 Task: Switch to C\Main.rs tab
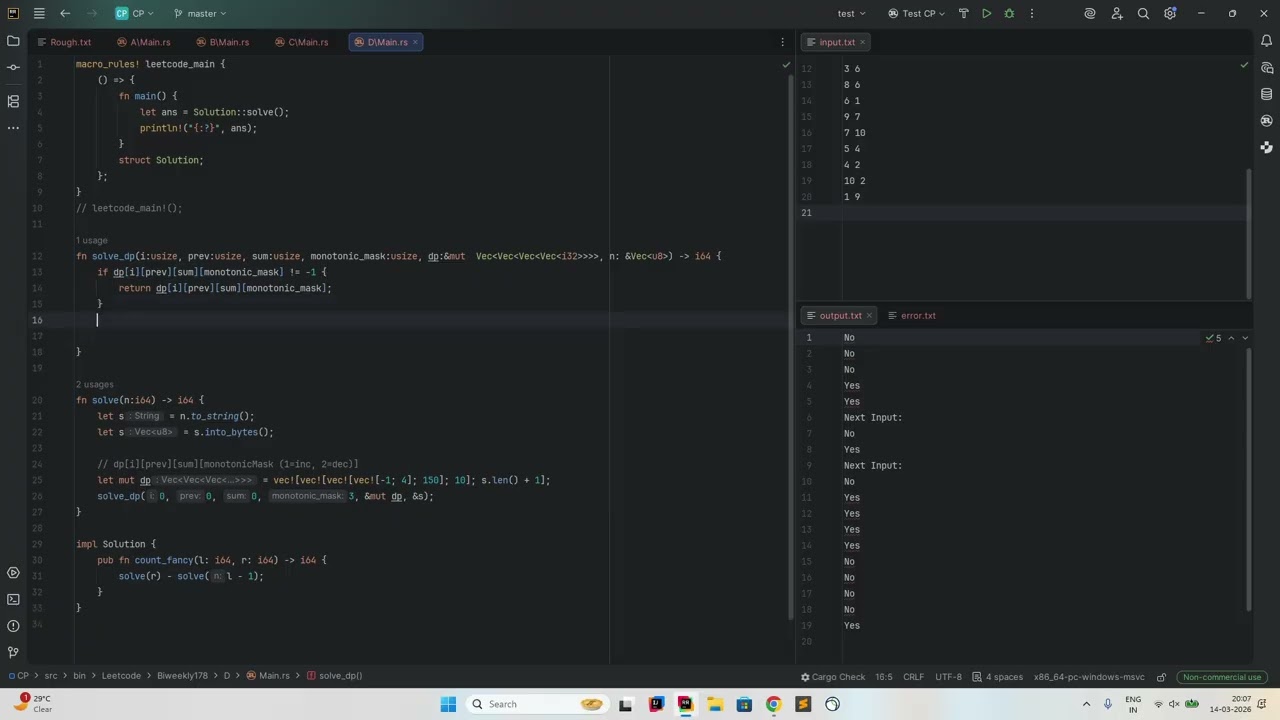click(302, 42)
